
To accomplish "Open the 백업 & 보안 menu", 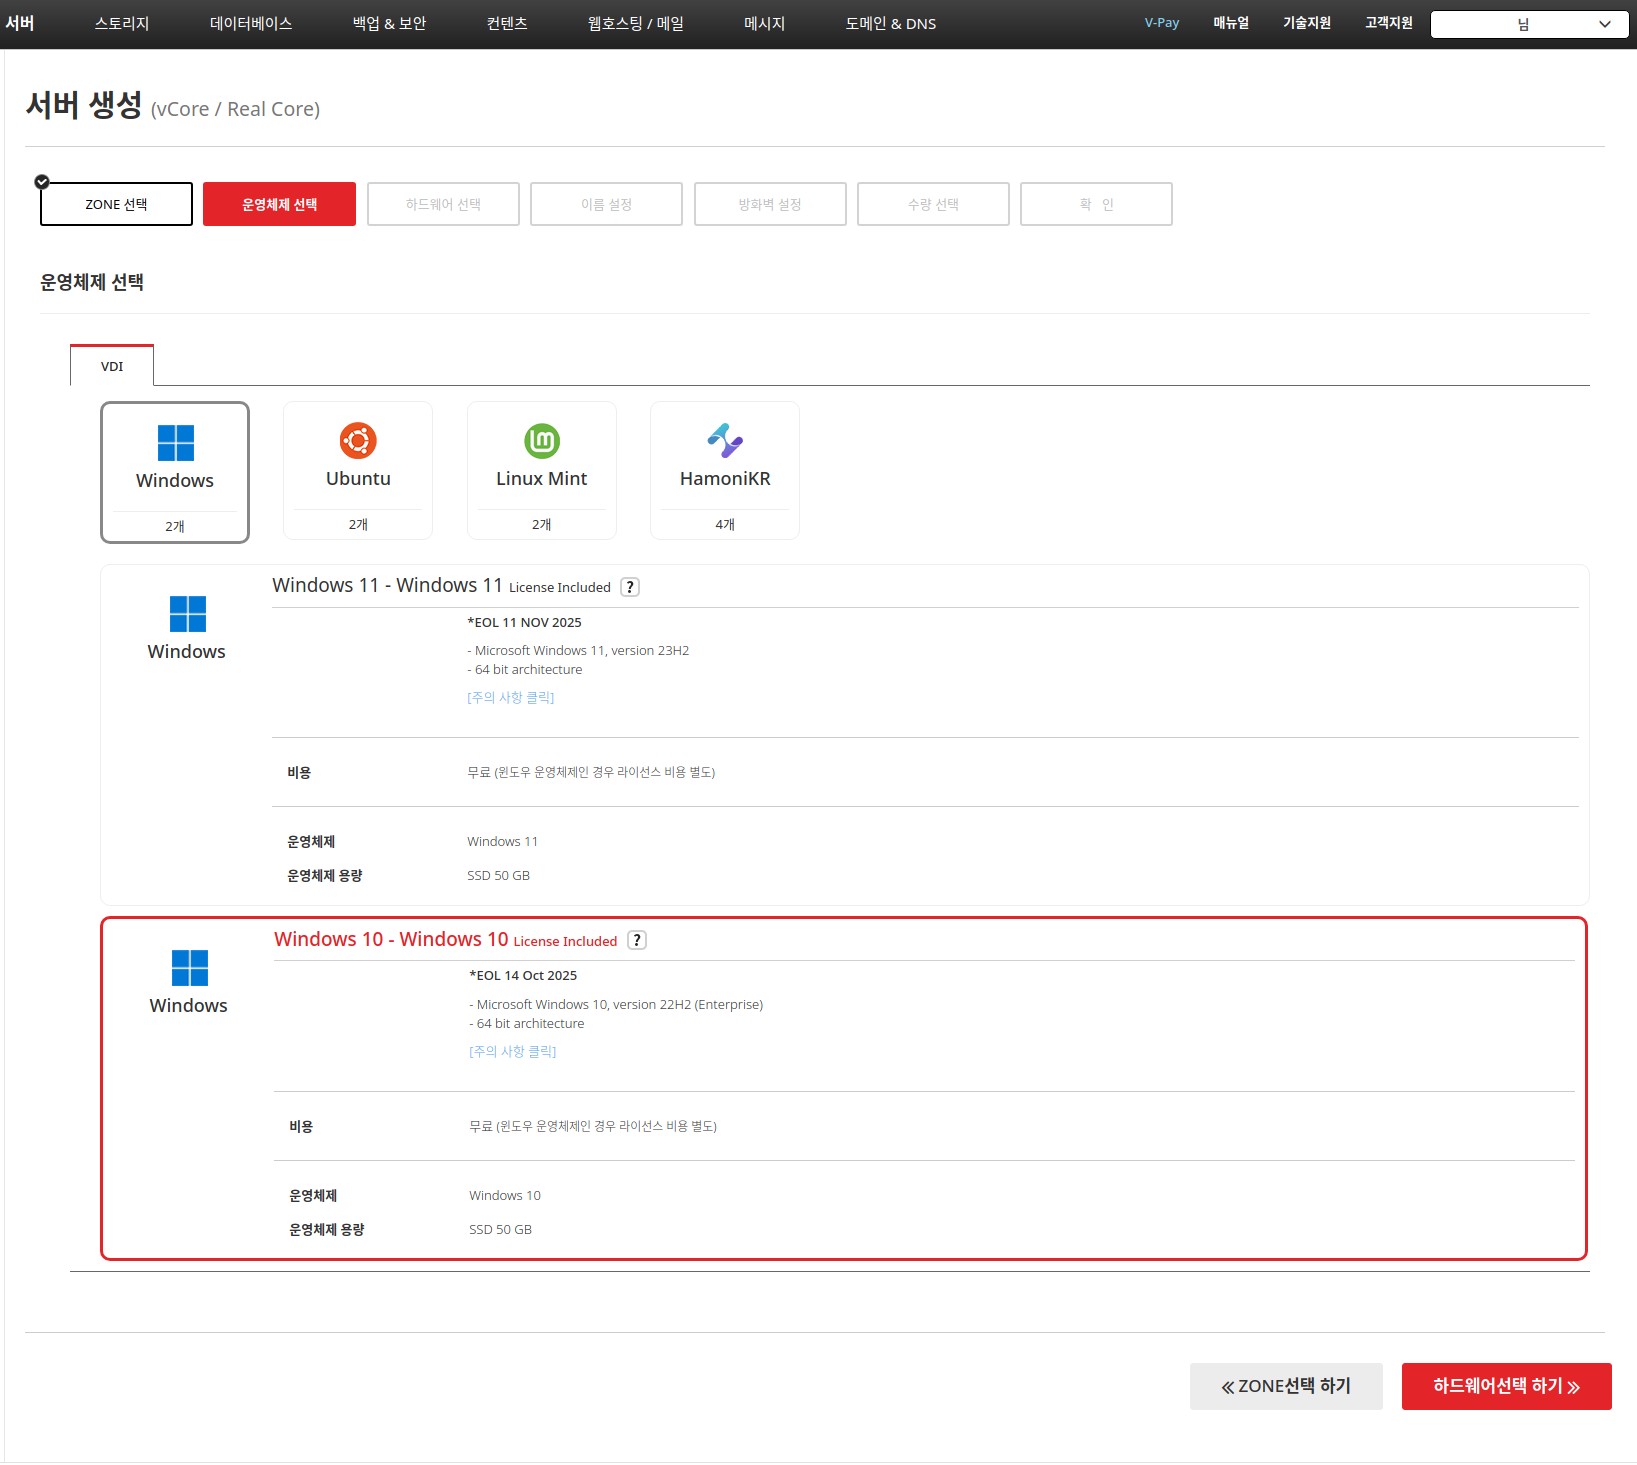I will click(x=389, y=23).
